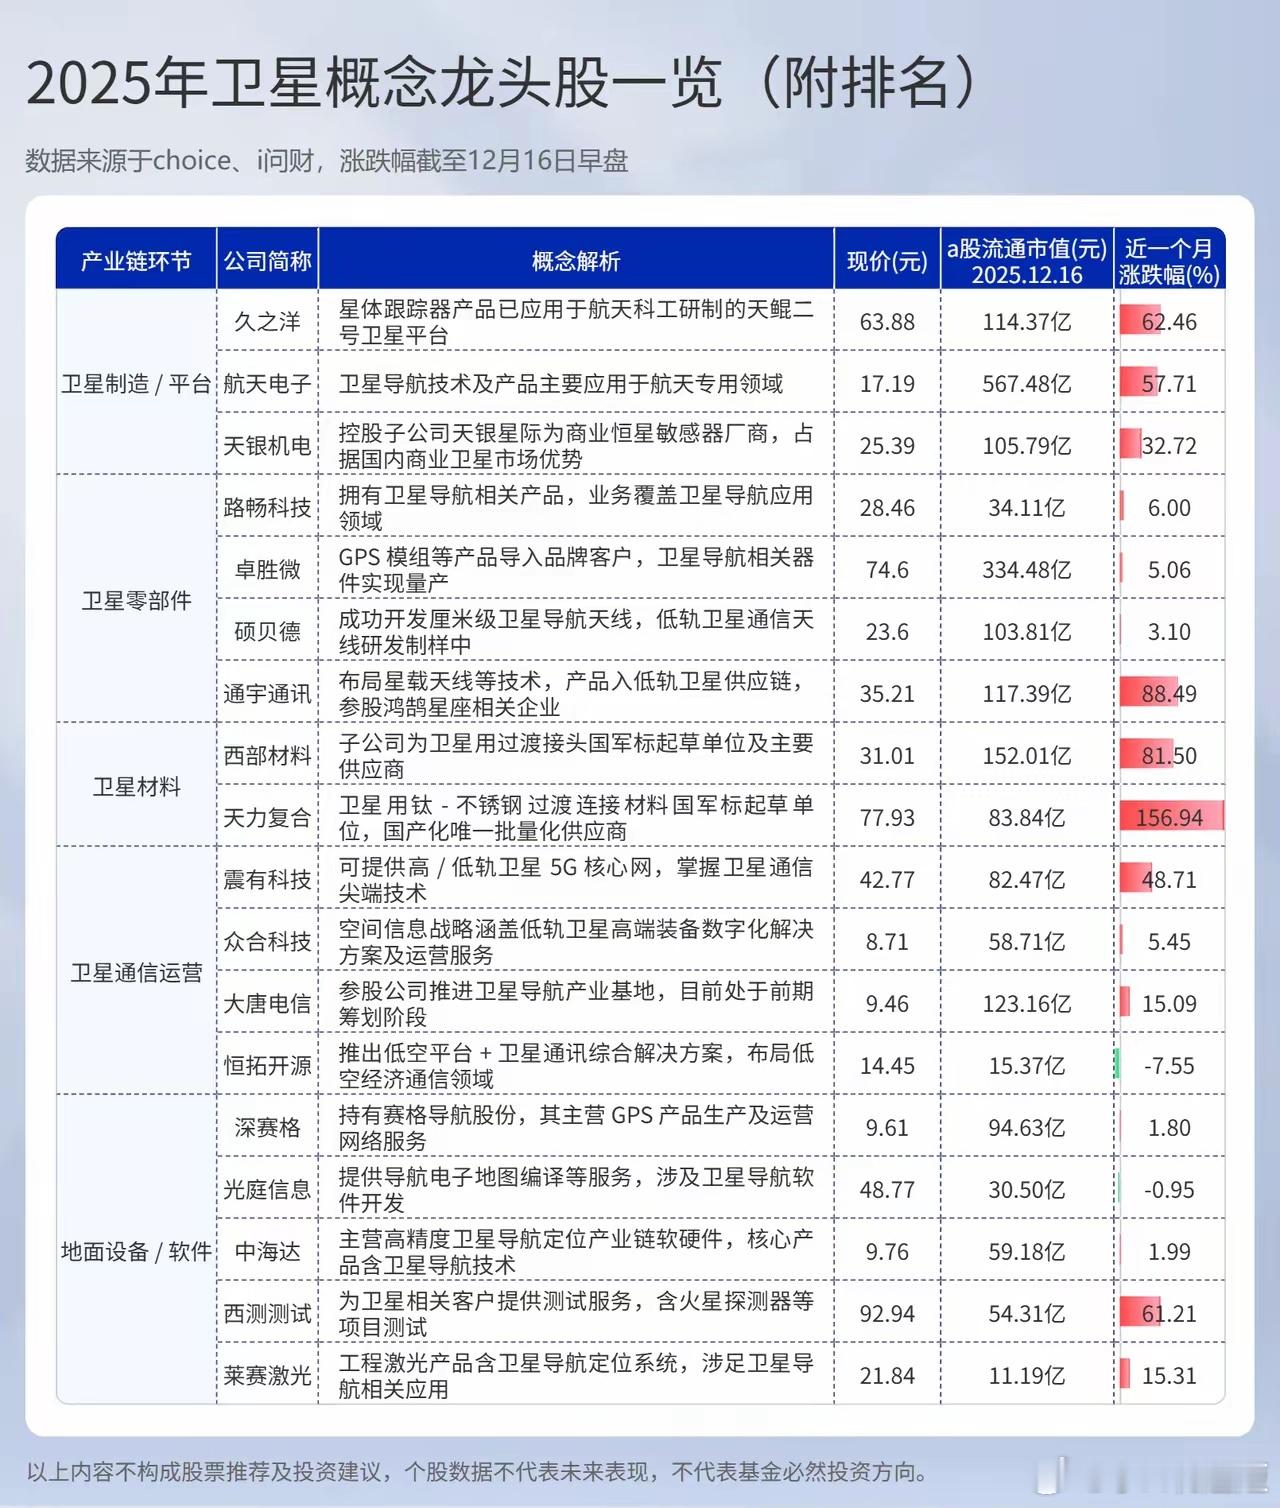
Task: Select the 产业链环节 header cell
Action: (x=137, y=258)
